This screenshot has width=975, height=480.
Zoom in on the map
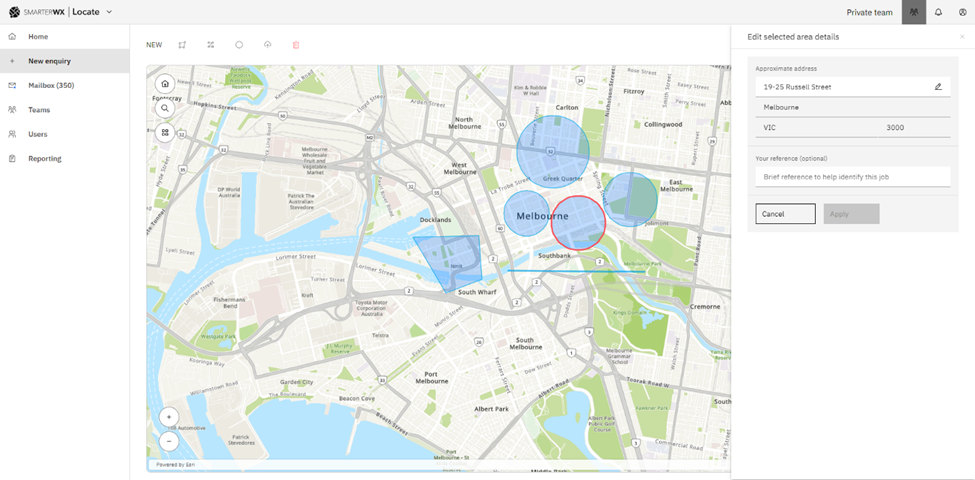click(169, 417)
